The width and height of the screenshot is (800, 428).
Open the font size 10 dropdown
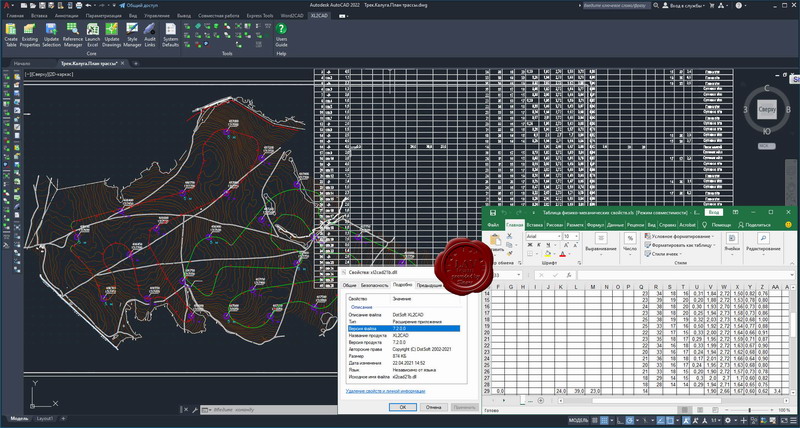(x=576, y=237)
